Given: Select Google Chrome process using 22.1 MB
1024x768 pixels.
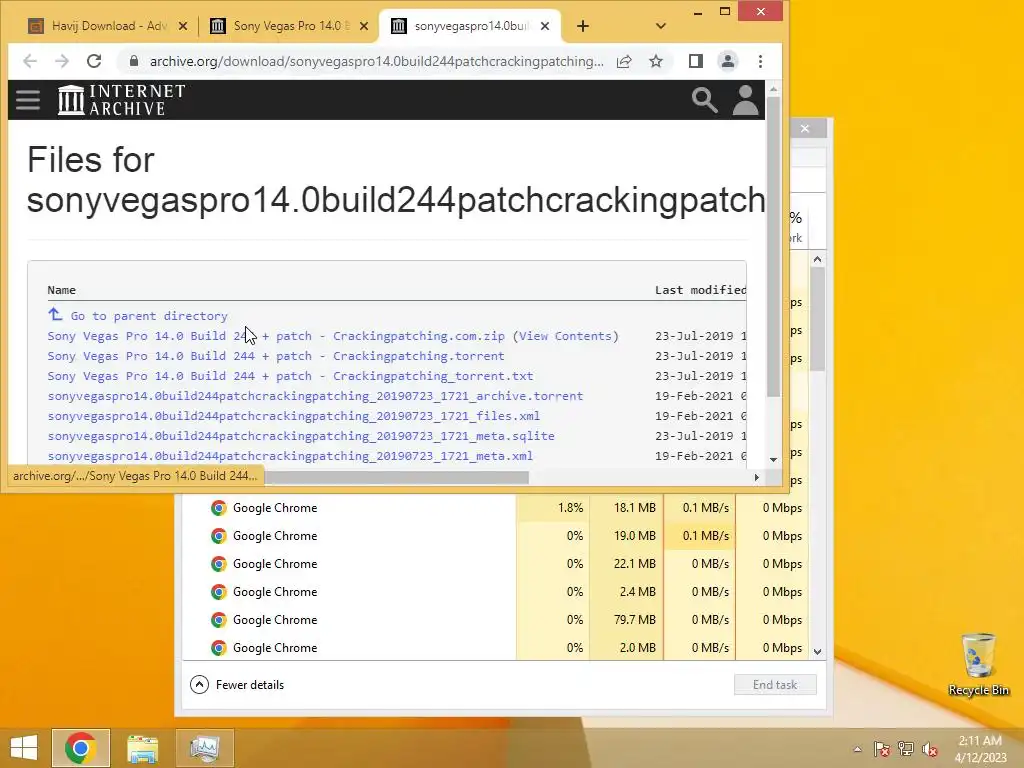Looking at the screenshot, I should [x=495, y=564].
